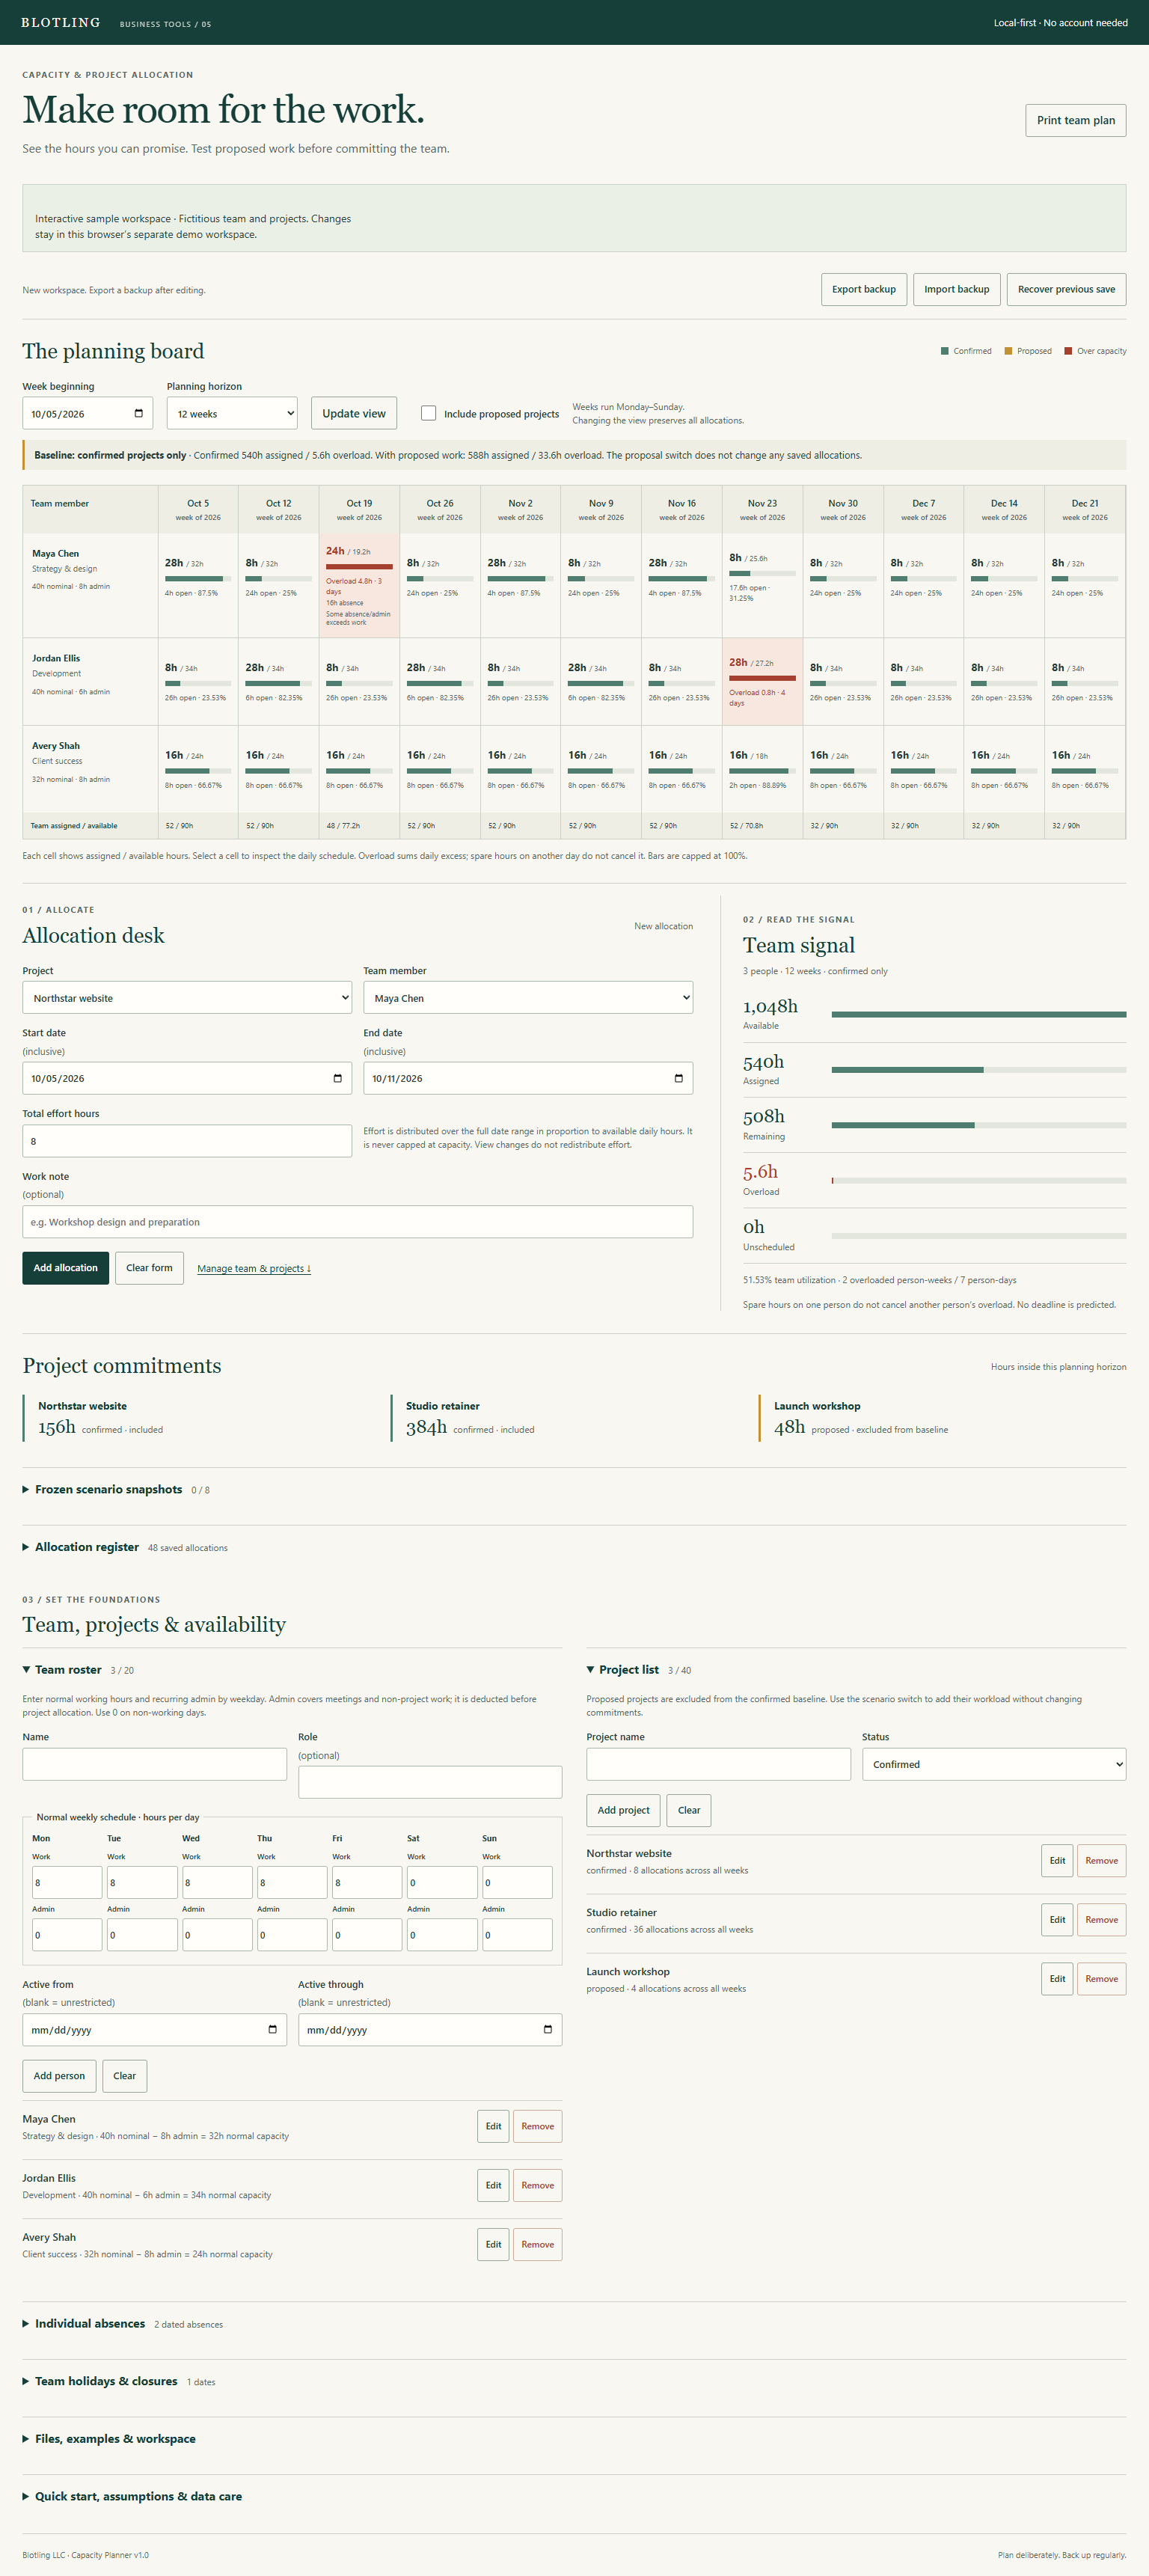Click the Print team plan button
Screen dimensions: 1149x2576
click(x=1076, y=120)
